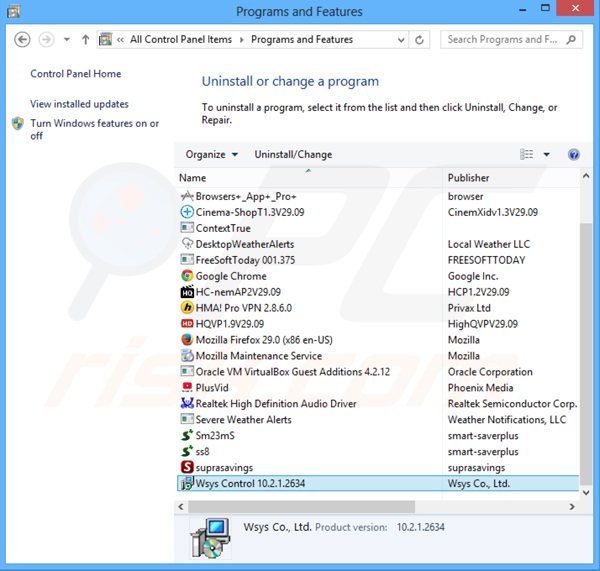Select Realtek High Definition Audio Driver icon
Image resolution: width=600 pixels, height=571 pixels.
(x=187, y=403)
